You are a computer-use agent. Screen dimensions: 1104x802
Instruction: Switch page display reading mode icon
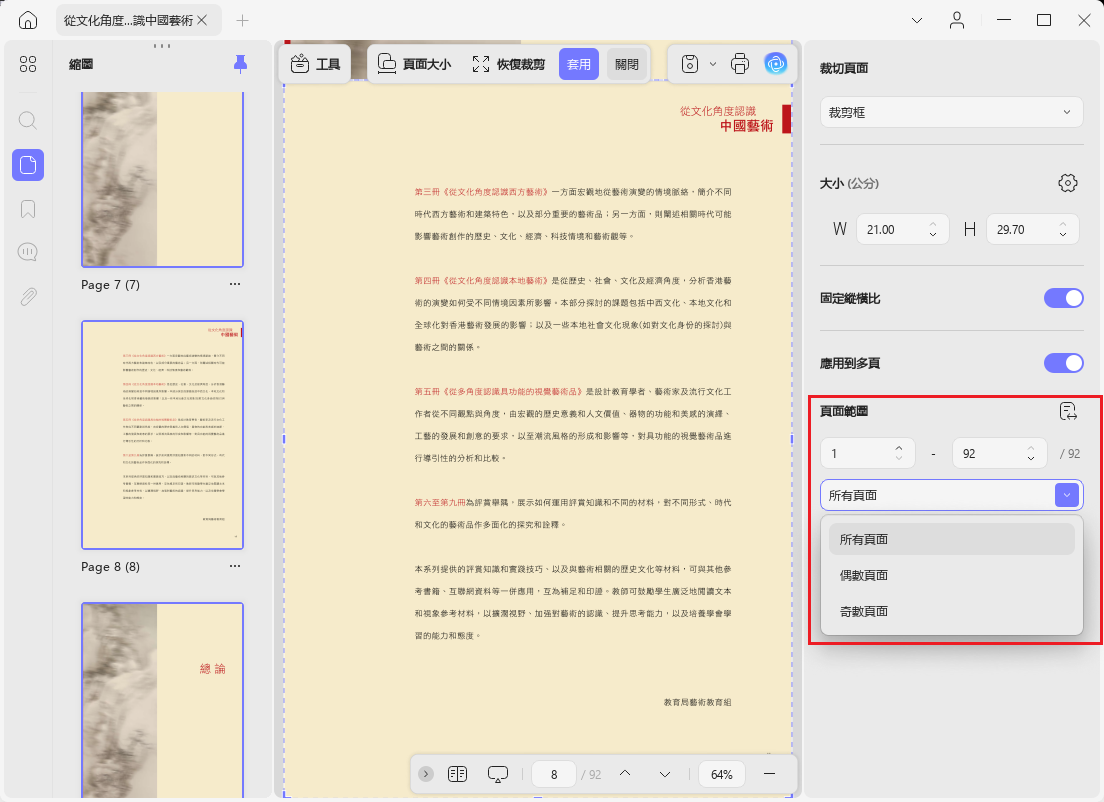(x=458, y=774)
